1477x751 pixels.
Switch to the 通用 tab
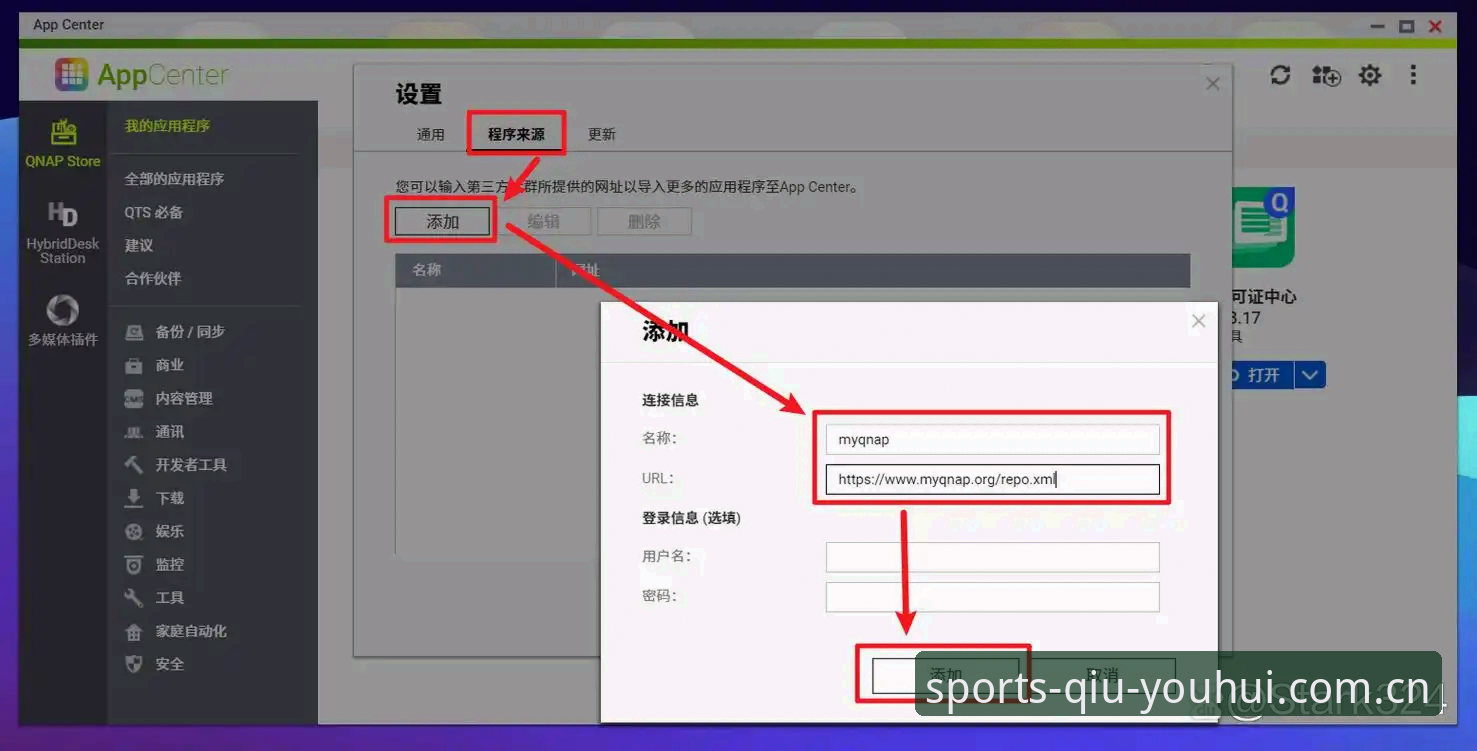click(431, 134)
